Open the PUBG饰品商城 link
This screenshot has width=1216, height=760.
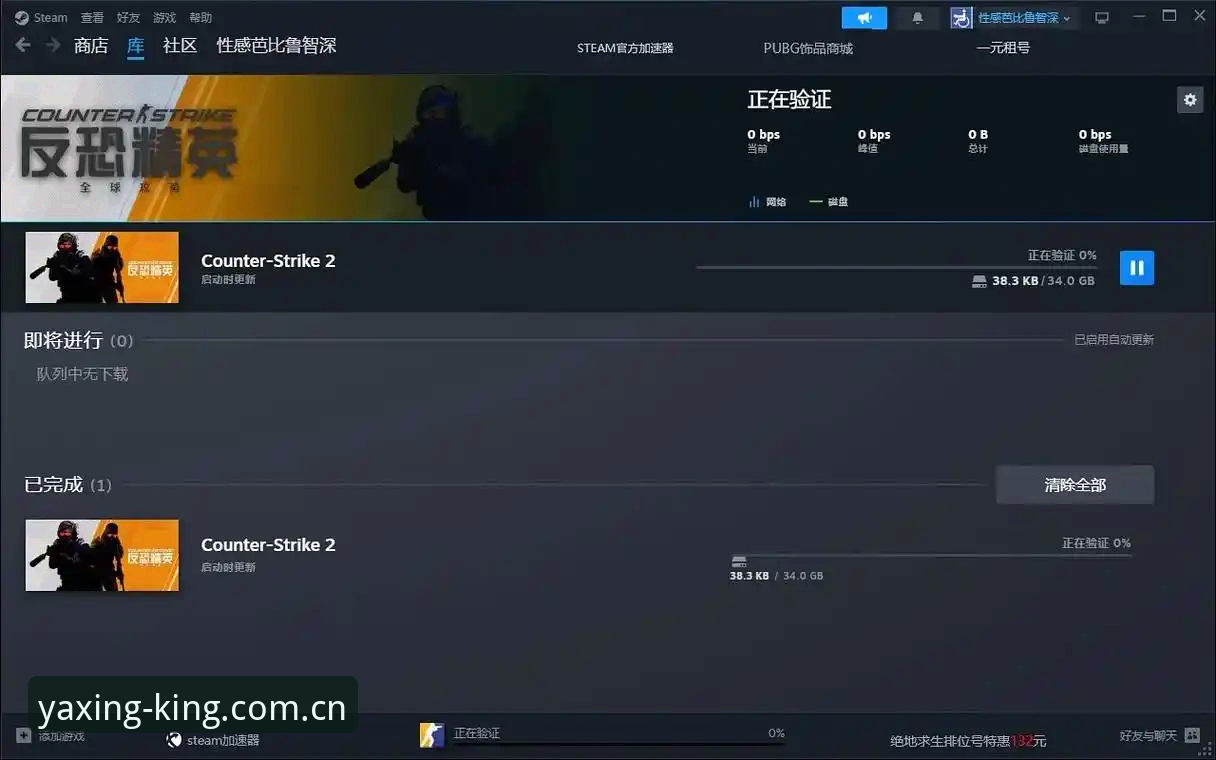tap(808, 48)
